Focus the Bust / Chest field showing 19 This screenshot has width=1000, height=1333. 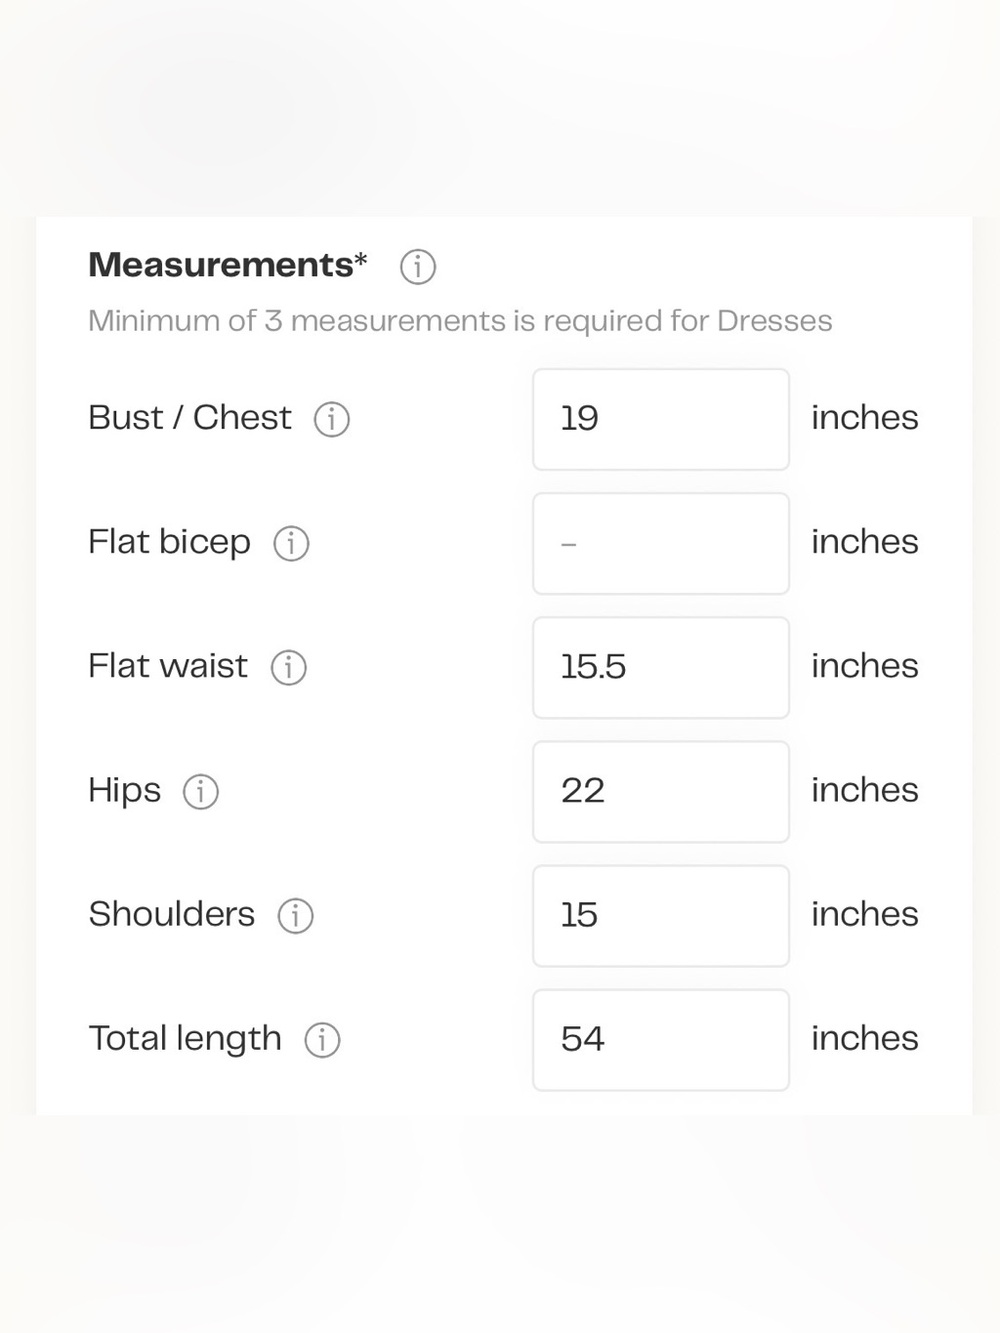coord(661,419)
